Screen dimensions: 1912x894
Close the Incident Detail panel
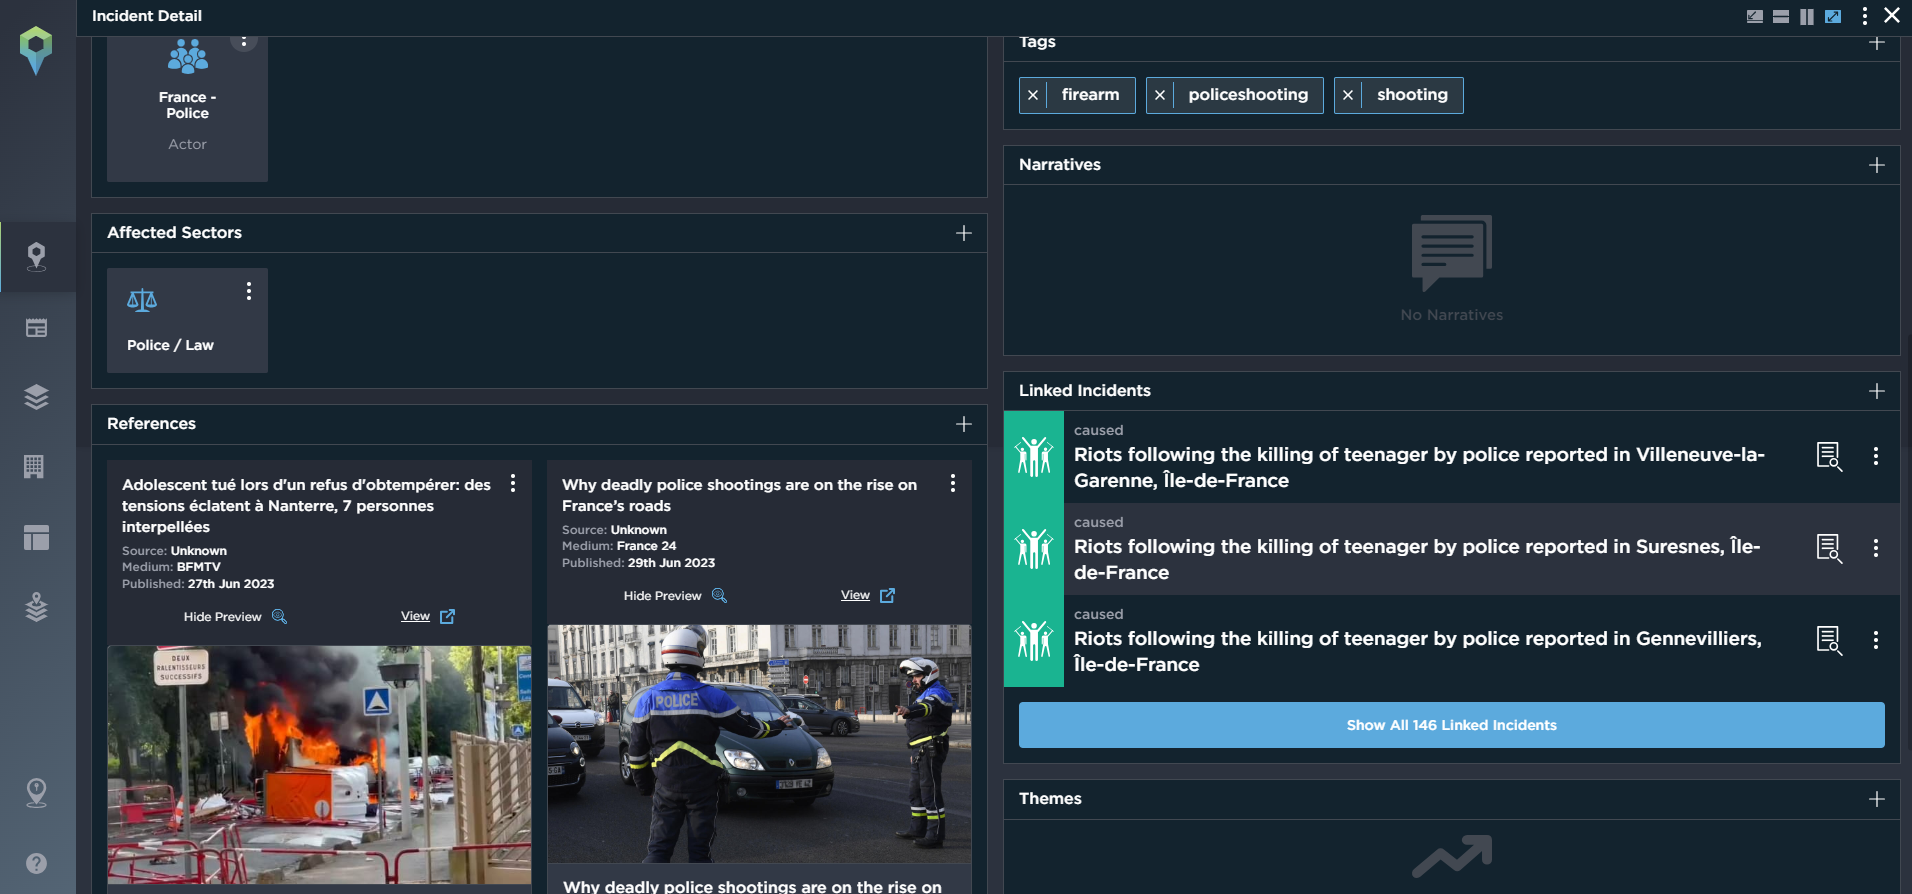pos(1892,16)
